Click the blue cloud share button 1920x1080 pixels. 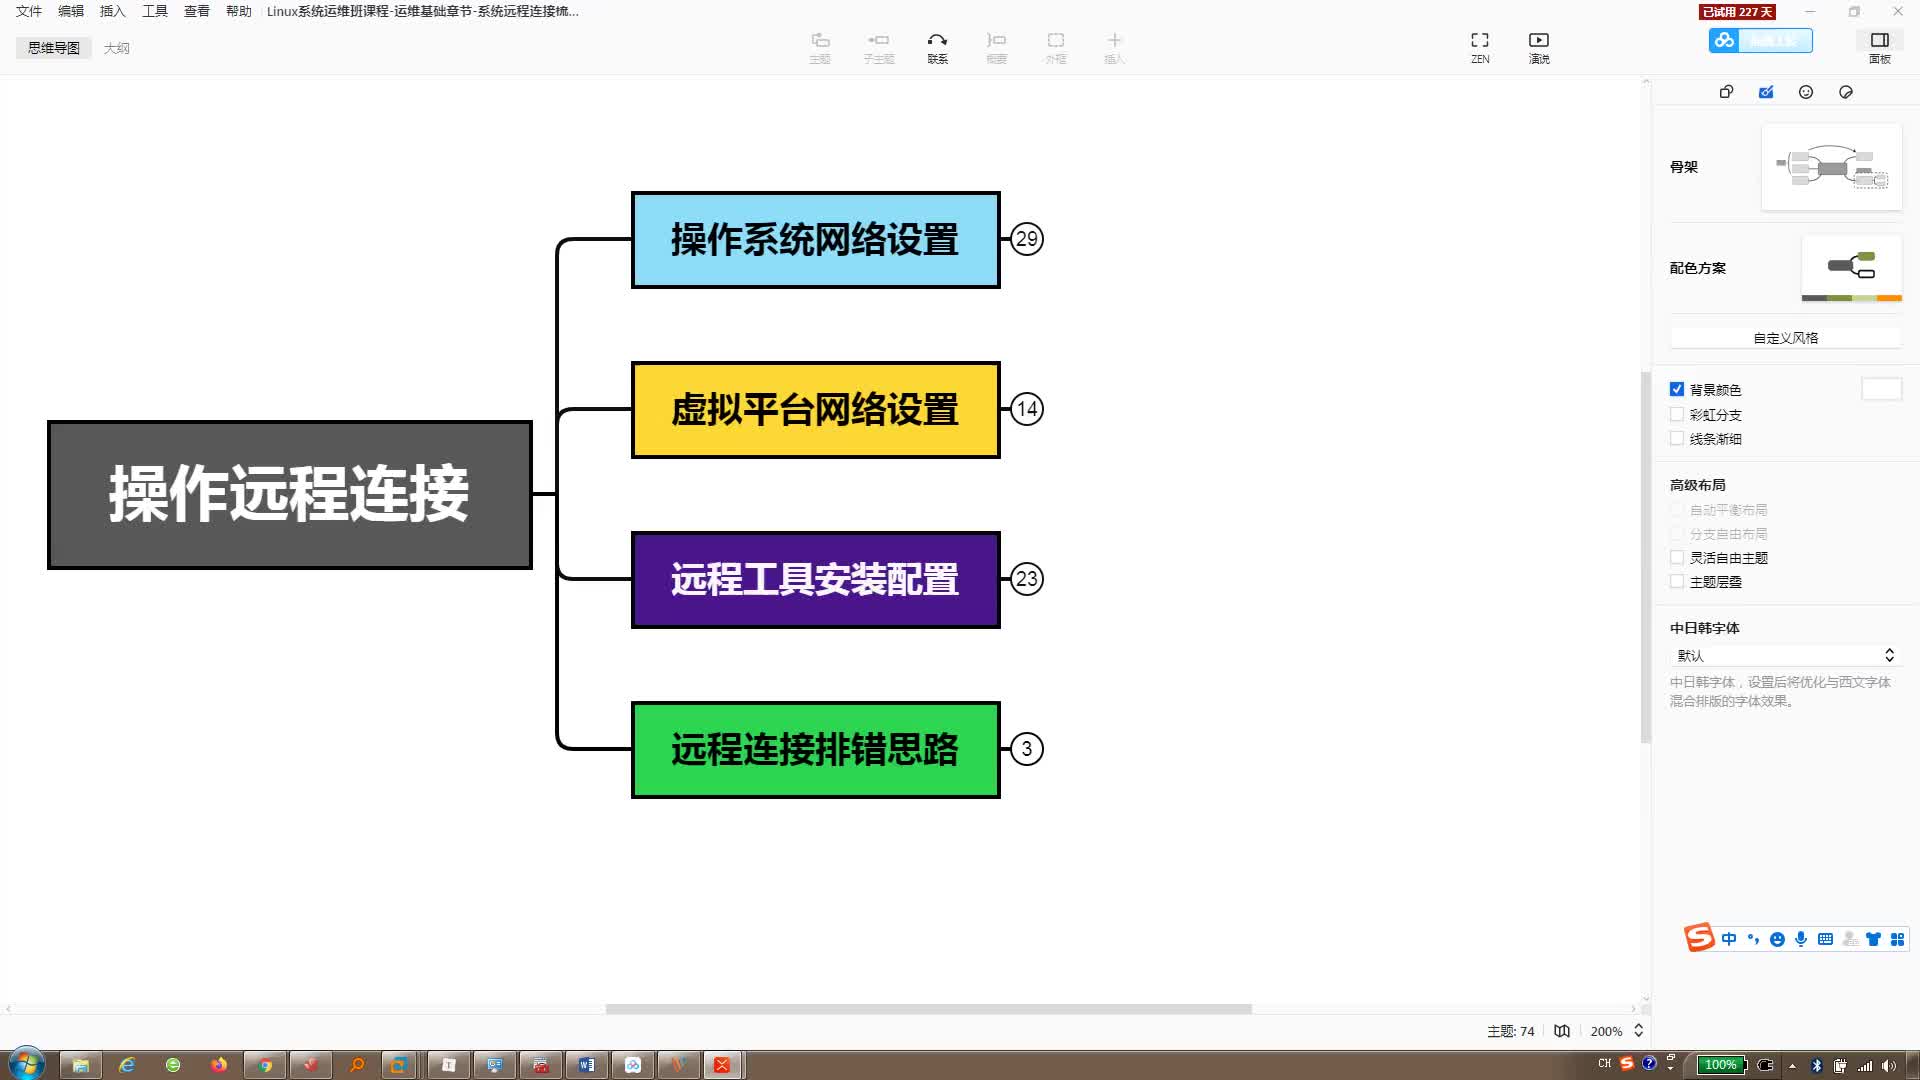1761,40
